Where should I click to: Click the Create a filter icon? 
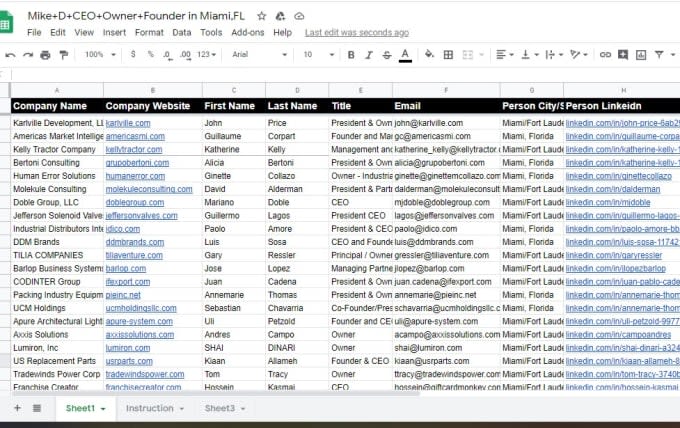pyautogui.click(x=659, y=55)
